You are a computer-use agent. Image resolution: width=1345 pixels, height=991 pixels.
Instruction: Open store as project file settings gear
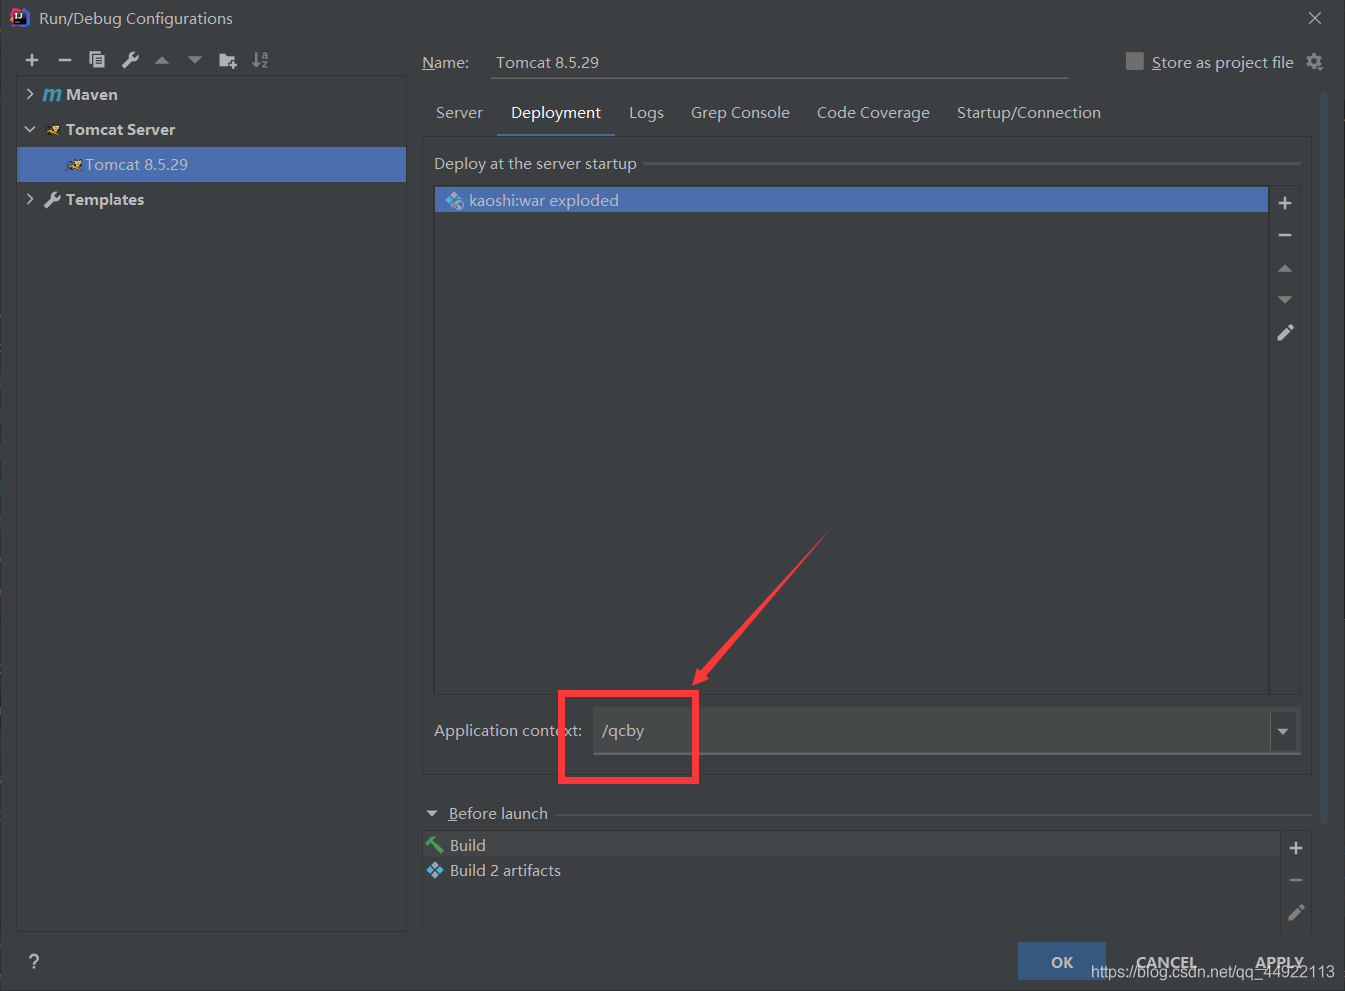point(1314,62)
